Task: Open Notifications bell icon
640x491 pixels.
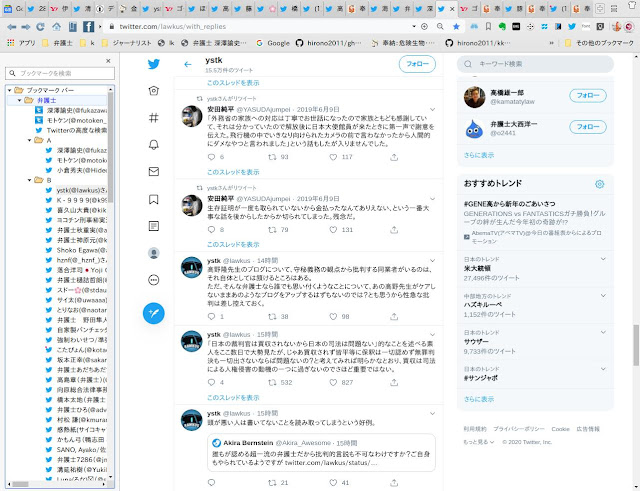Action: 154,144
